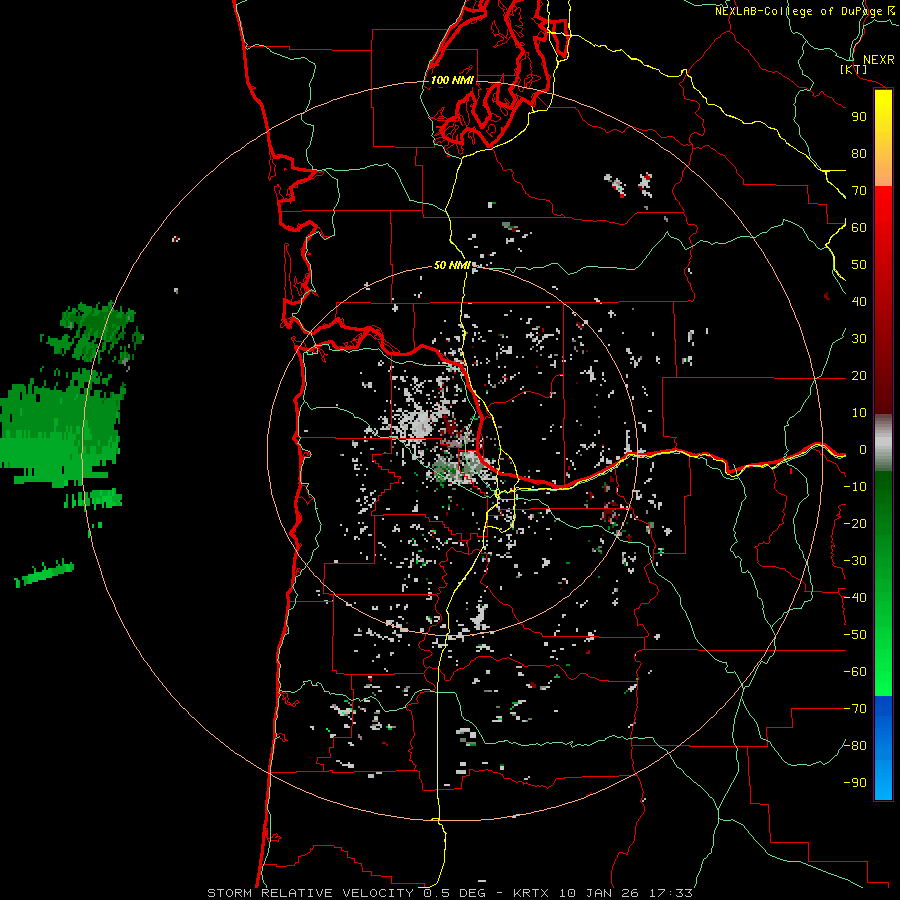900x900 pixels.
Task: Click the -60 value on the velocity scale
Action: click(x=855, y=672)
